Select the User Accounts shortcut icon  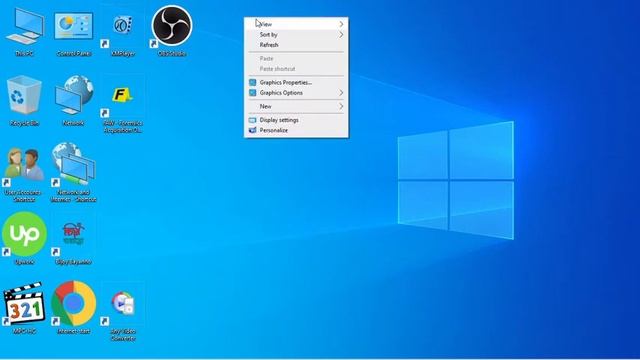[x=24, y=164]
